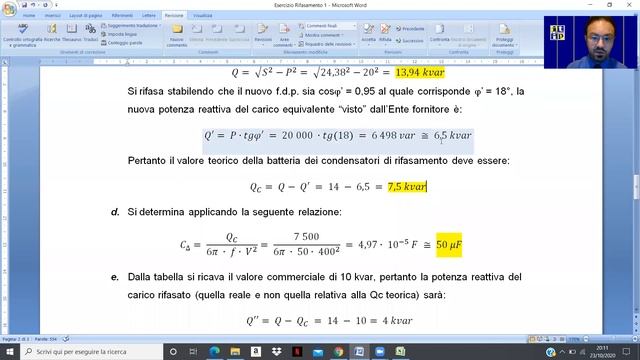Open Google Chrome from taskbar
Screen dimensions: 640x360
point(338,351)
